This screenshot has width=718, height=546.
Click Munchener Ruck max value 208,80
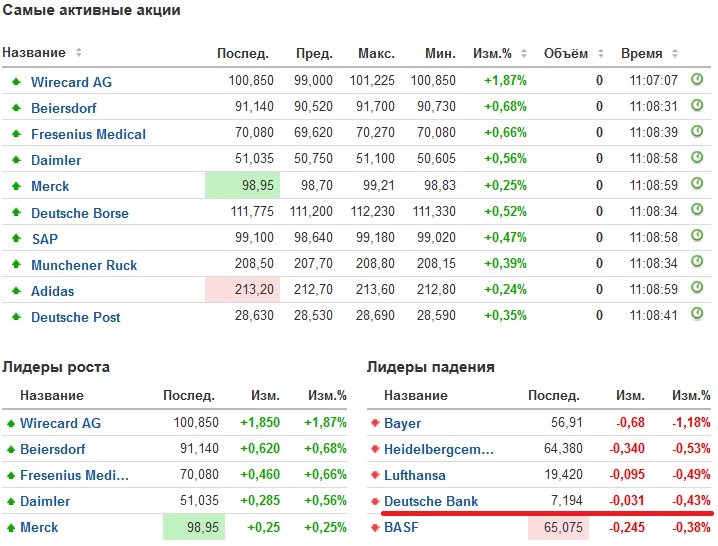(x=375, y=263)
